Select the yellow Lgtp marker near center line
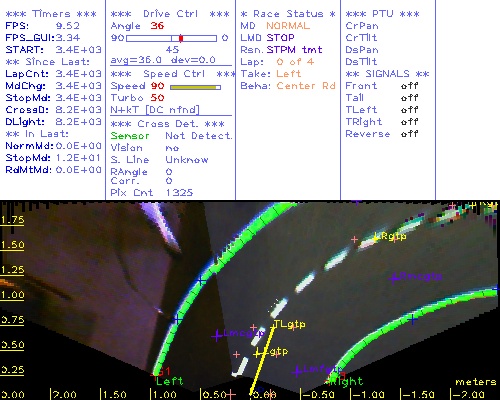500x400 pixels. [x=271, y=352]
